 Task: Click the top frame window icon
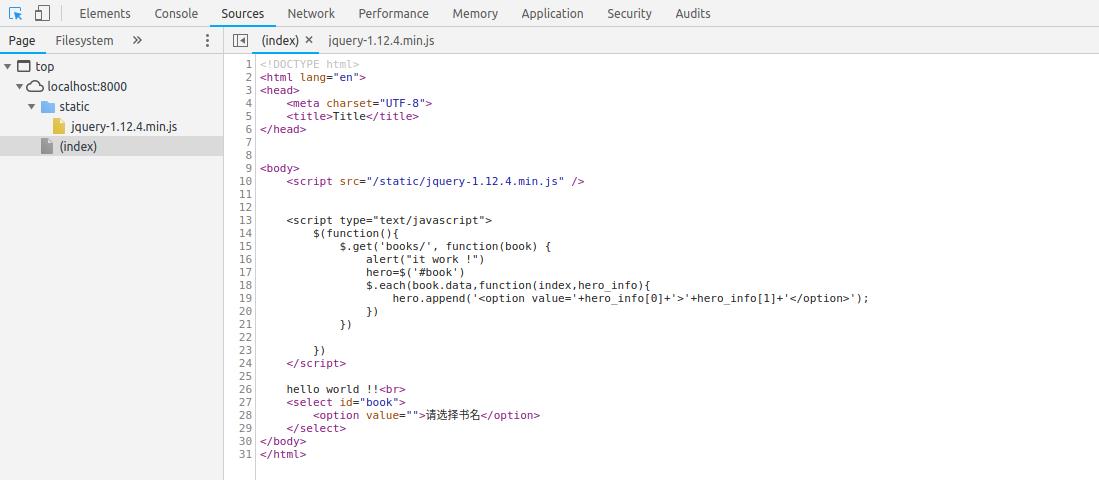(x=24, y=67)
